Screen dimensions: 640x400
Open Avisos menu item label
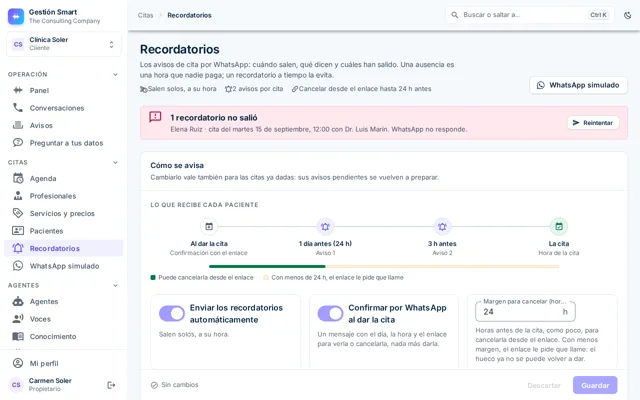(41, 125)
